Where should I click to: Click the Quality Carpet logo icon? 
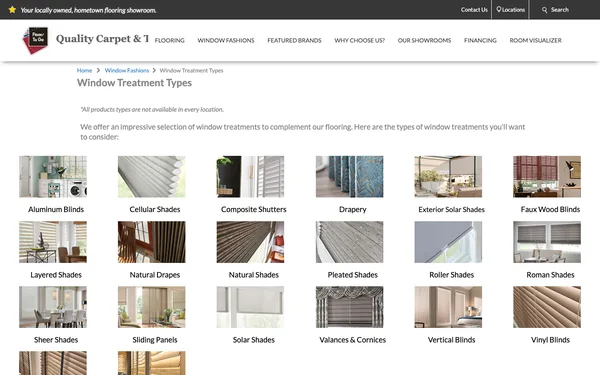pyautogui.click(x=36, y=40)
